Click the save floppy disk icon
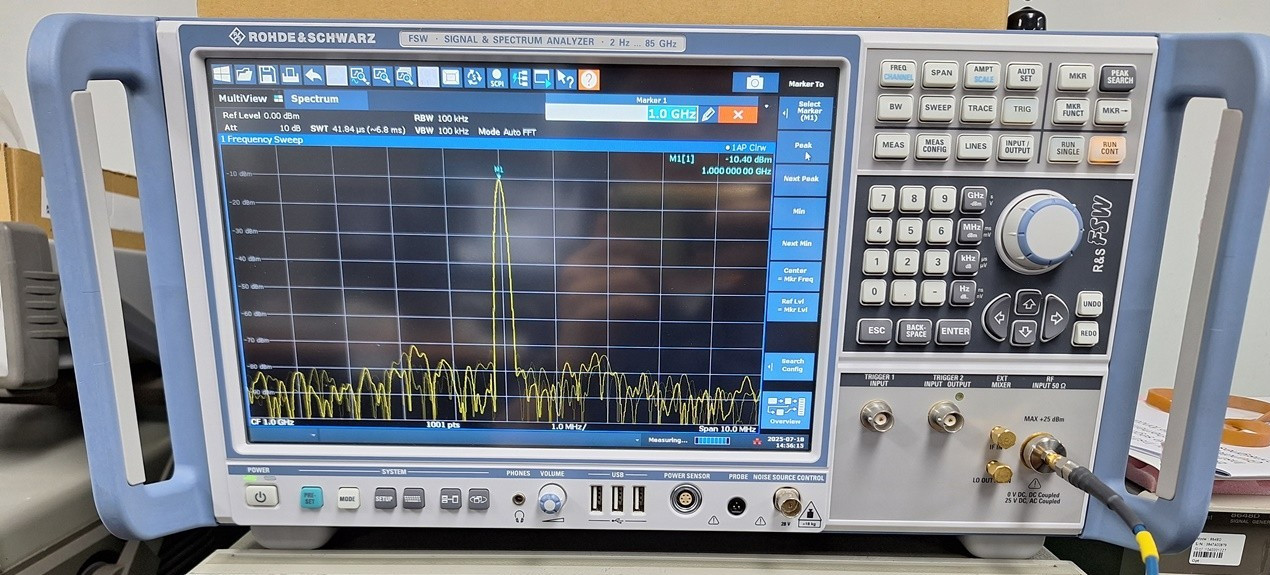The height and width of the screenshot is (575, 1270). tap(267, 75)
